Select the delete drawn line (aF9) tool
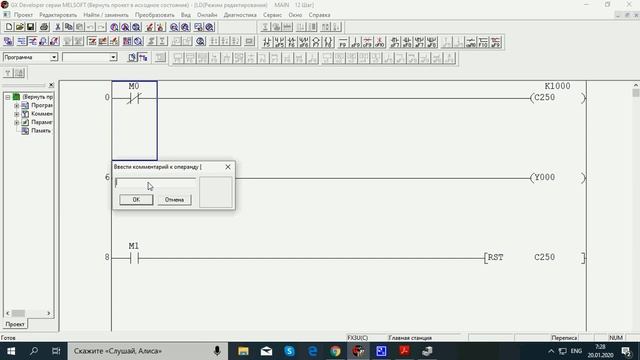This screenshot has width=640, height=360. click(496, 42)
